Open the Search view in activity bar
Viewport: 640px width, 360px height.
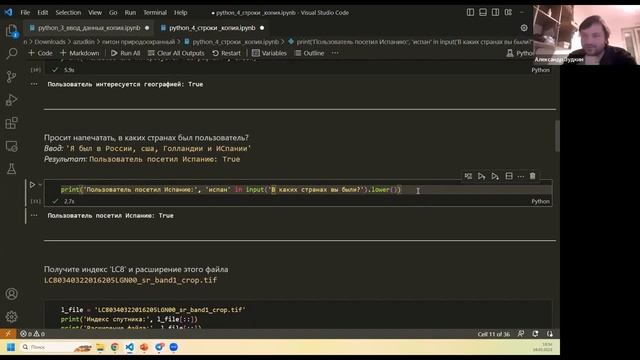[x=11, y=53]
